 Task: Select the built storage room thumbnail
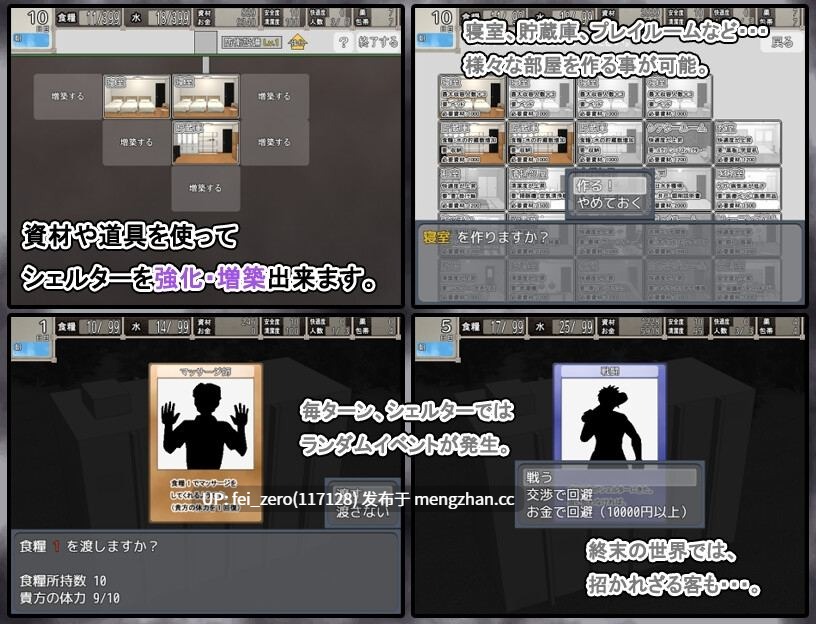point(206,143)
